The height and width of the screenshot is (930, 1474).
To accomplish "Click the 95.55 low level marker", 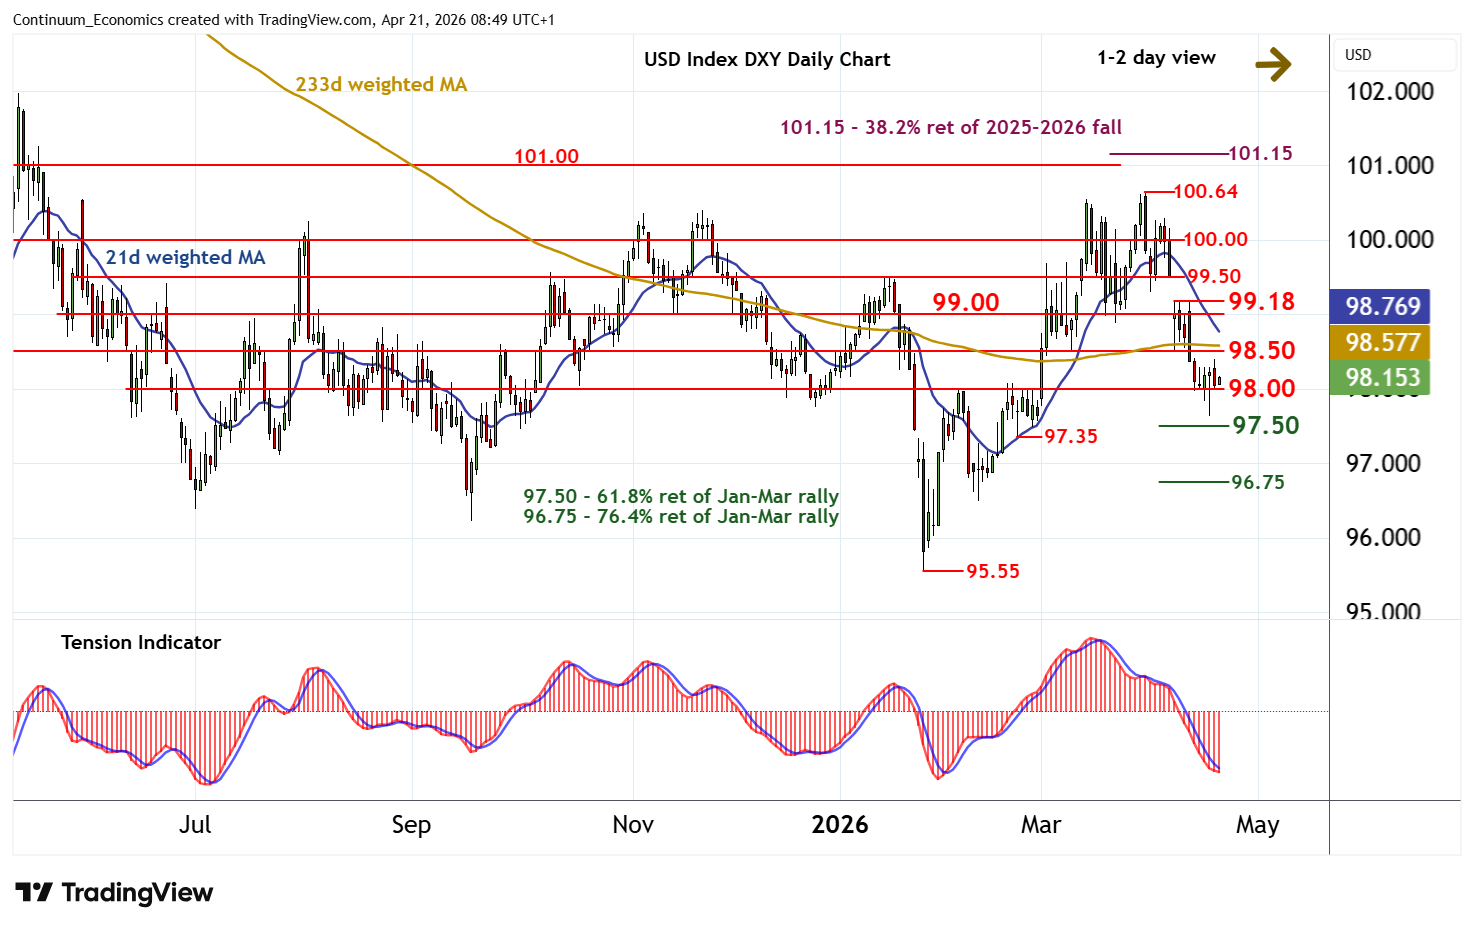I will point(992,571).
